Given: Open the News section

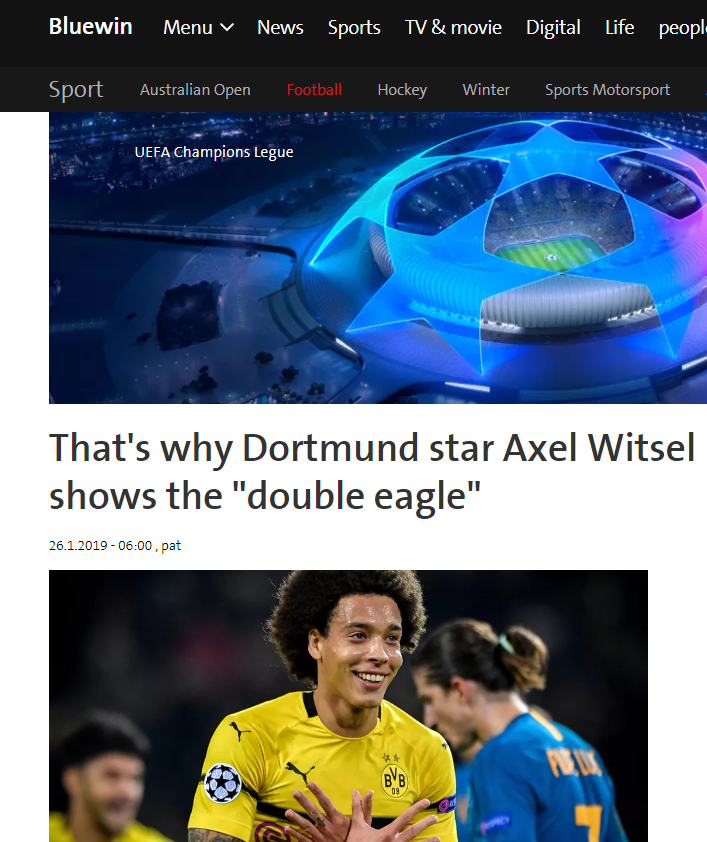Looking at the screenshot, I should click(x=280, y=27).
